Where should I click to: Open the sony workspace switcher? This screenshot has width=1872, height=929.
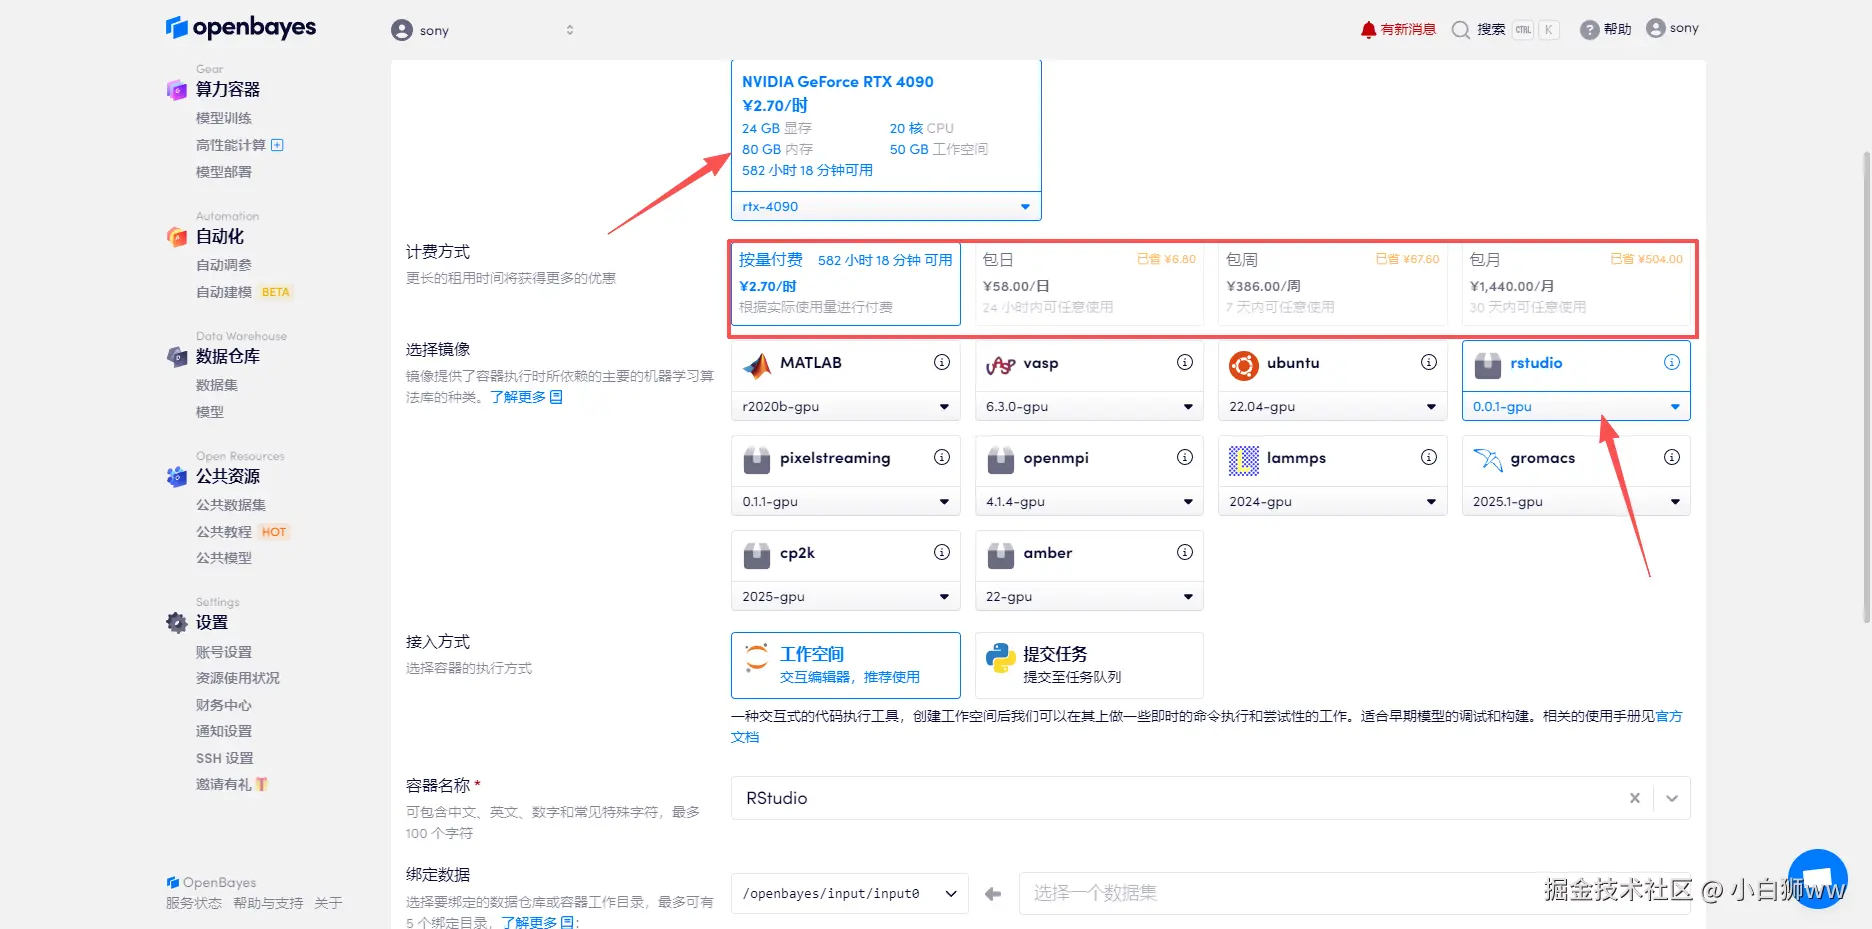coord(483,30)
